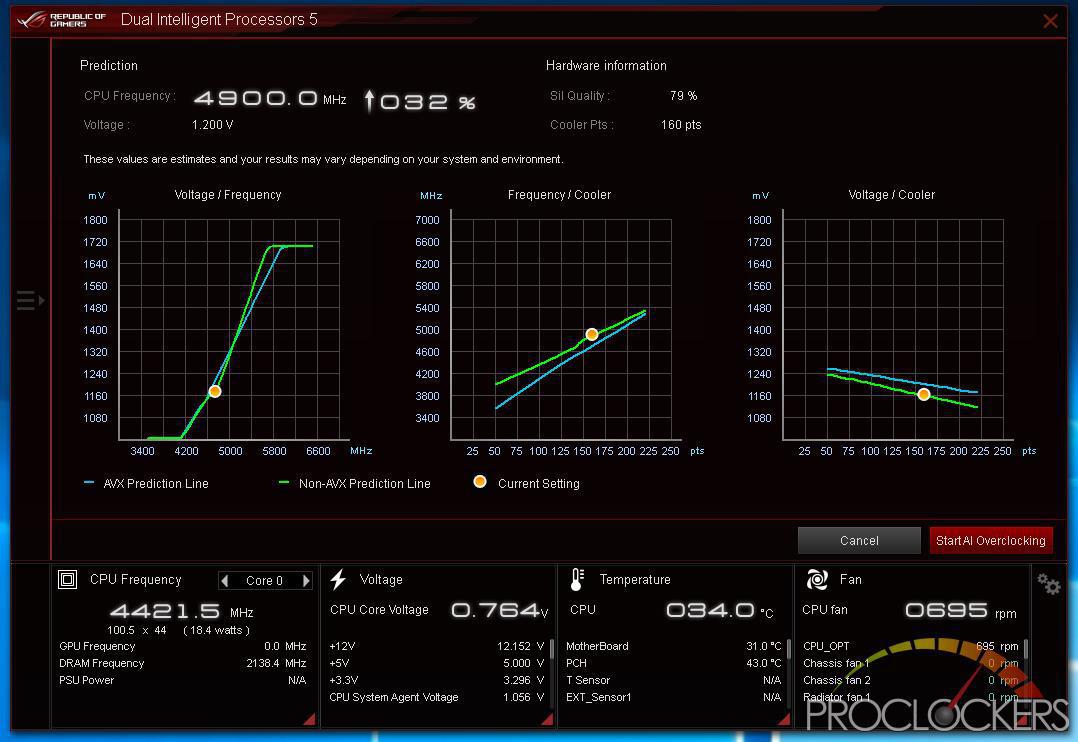This screenshot has height=742, width=1078.
Task: Click the 'DRAM Frequency' row label
Action: 102,663
